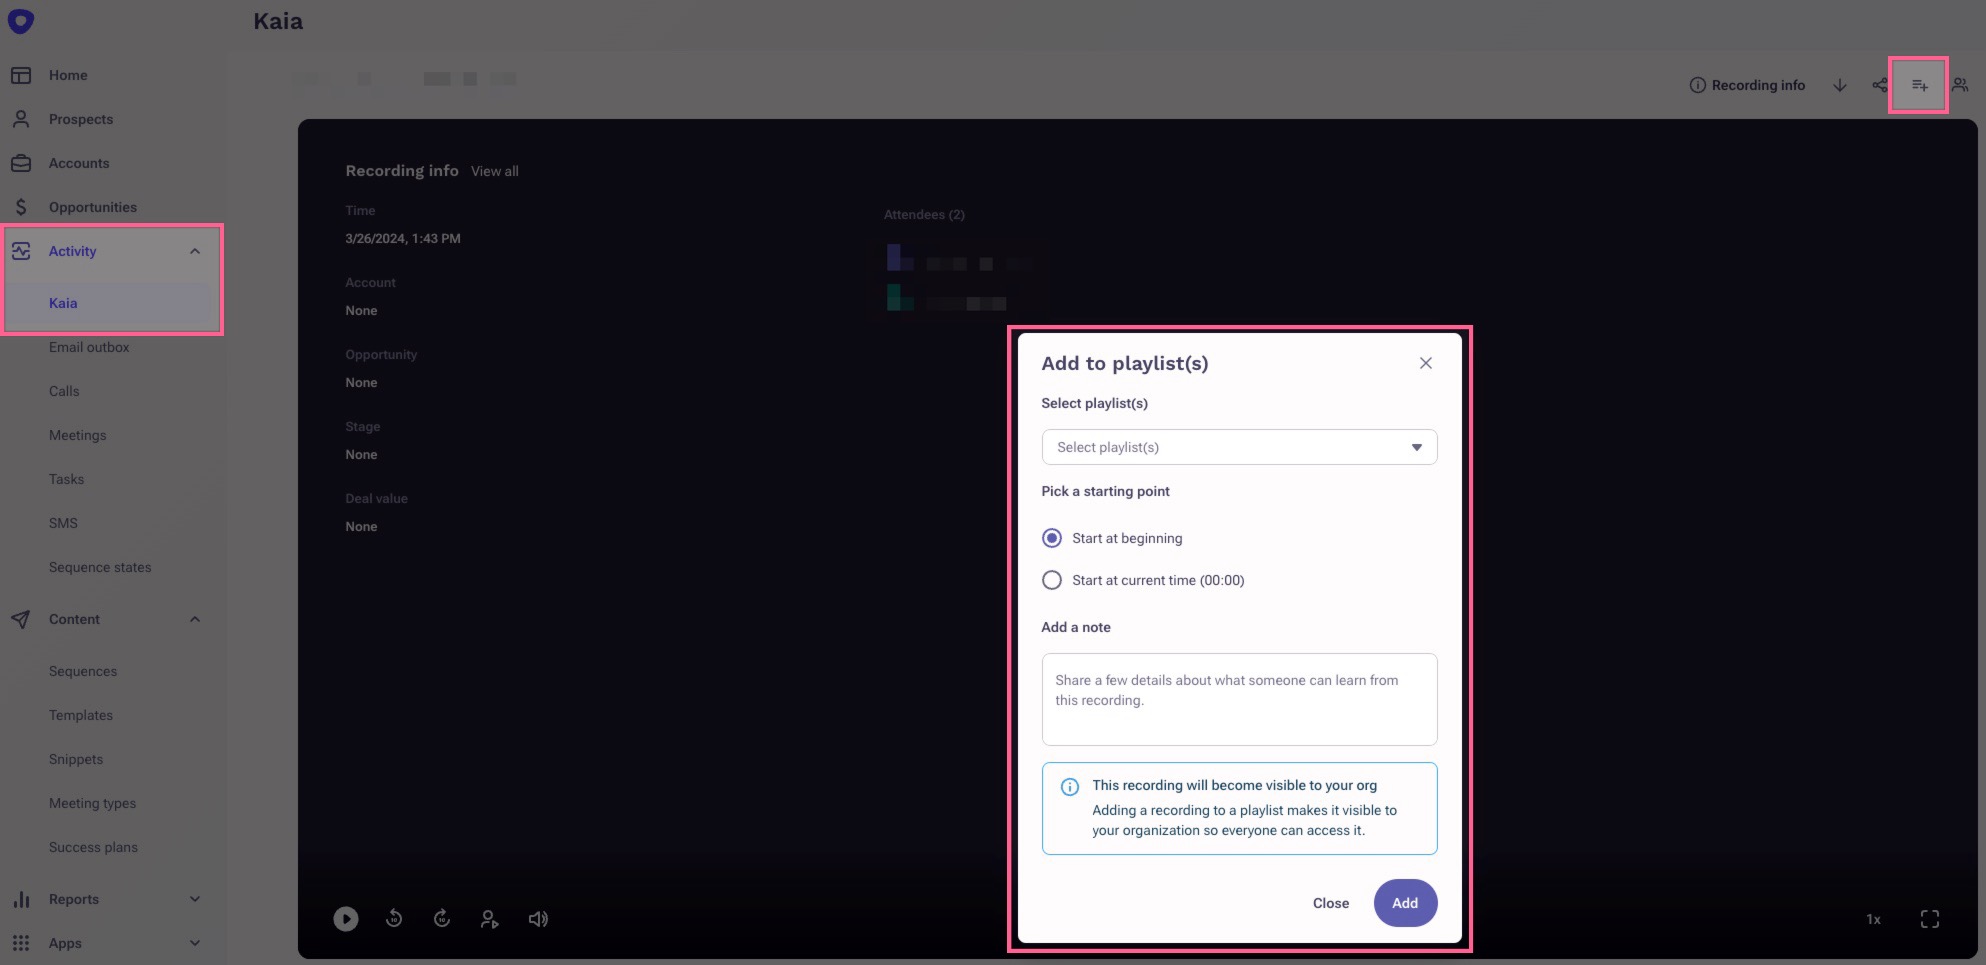The height and width of the screenshot is (965, 1986).
Task: Click the Content paper plane icon
Action: 21,619
